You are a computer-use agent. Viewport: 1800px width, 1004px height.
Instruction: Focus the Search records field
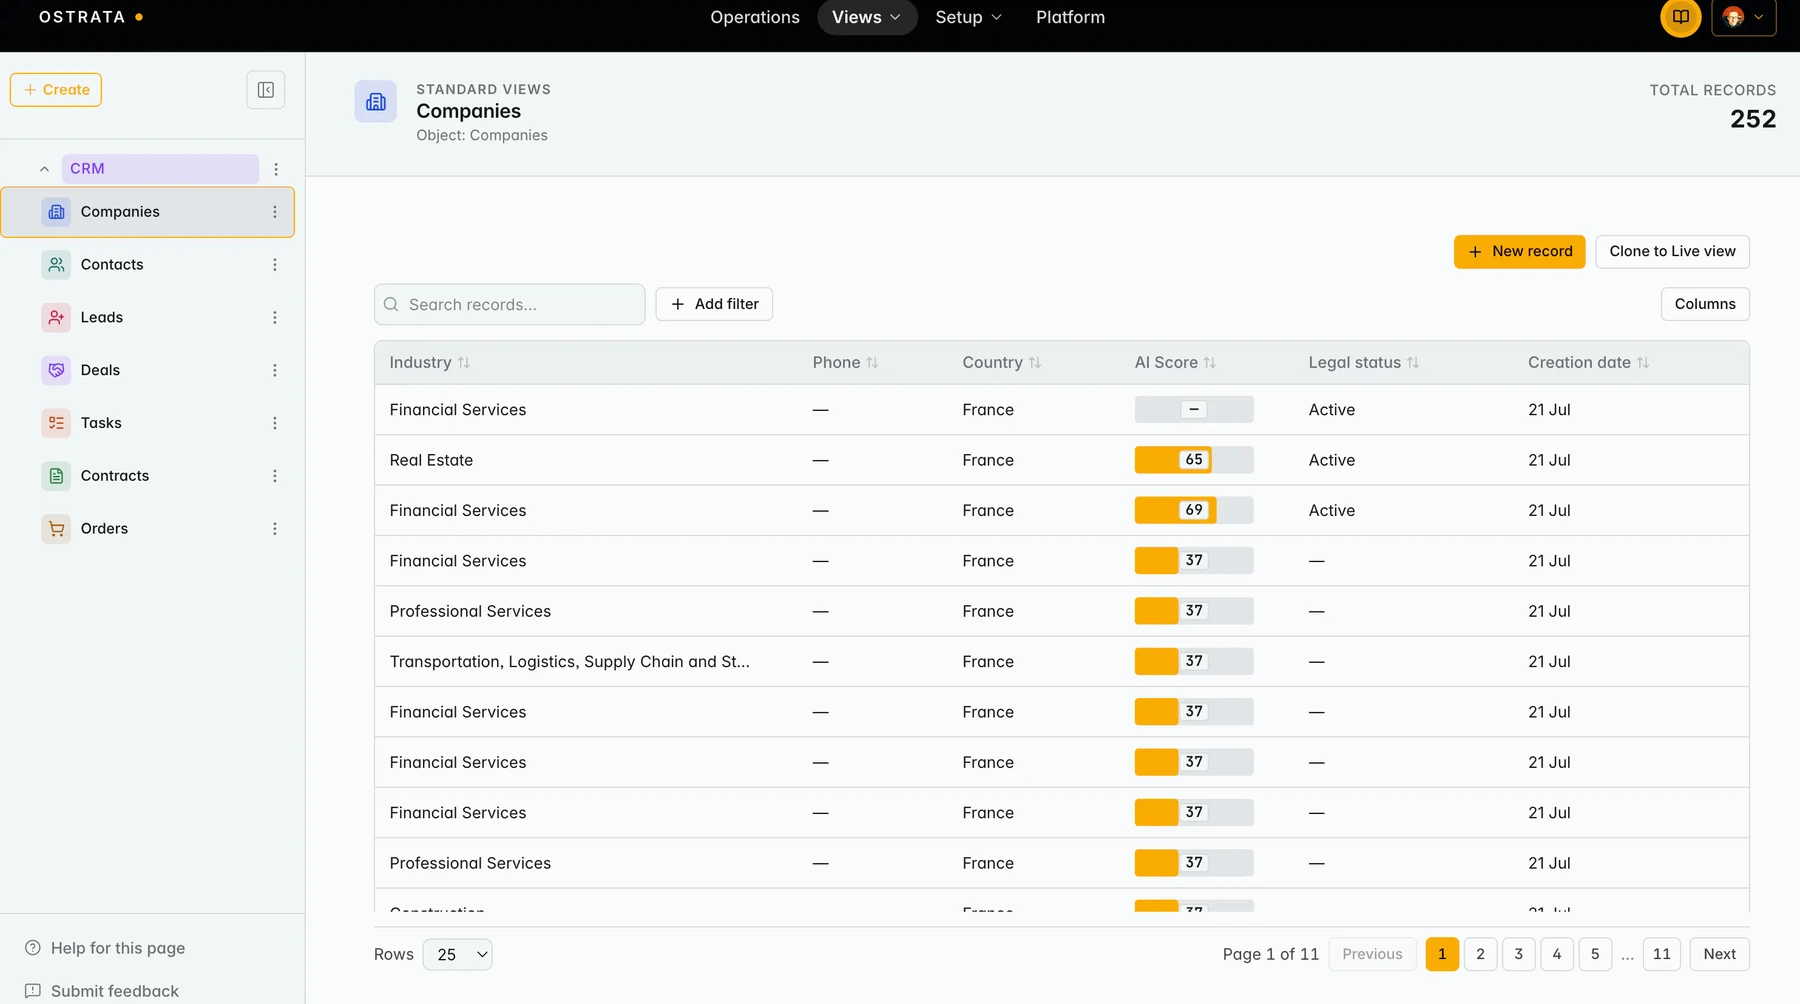click(x=510, y=305)
